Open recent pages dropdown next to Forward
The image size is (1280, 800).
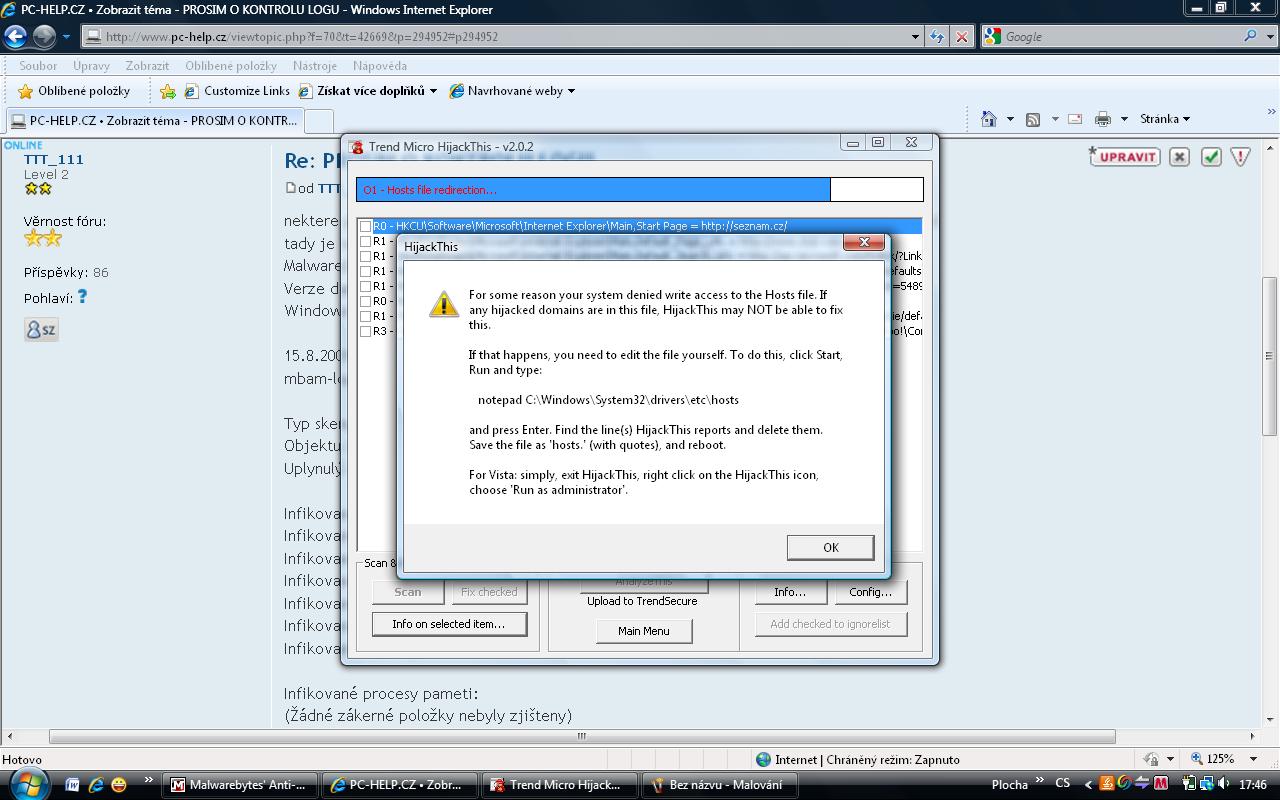coord(66,37)
